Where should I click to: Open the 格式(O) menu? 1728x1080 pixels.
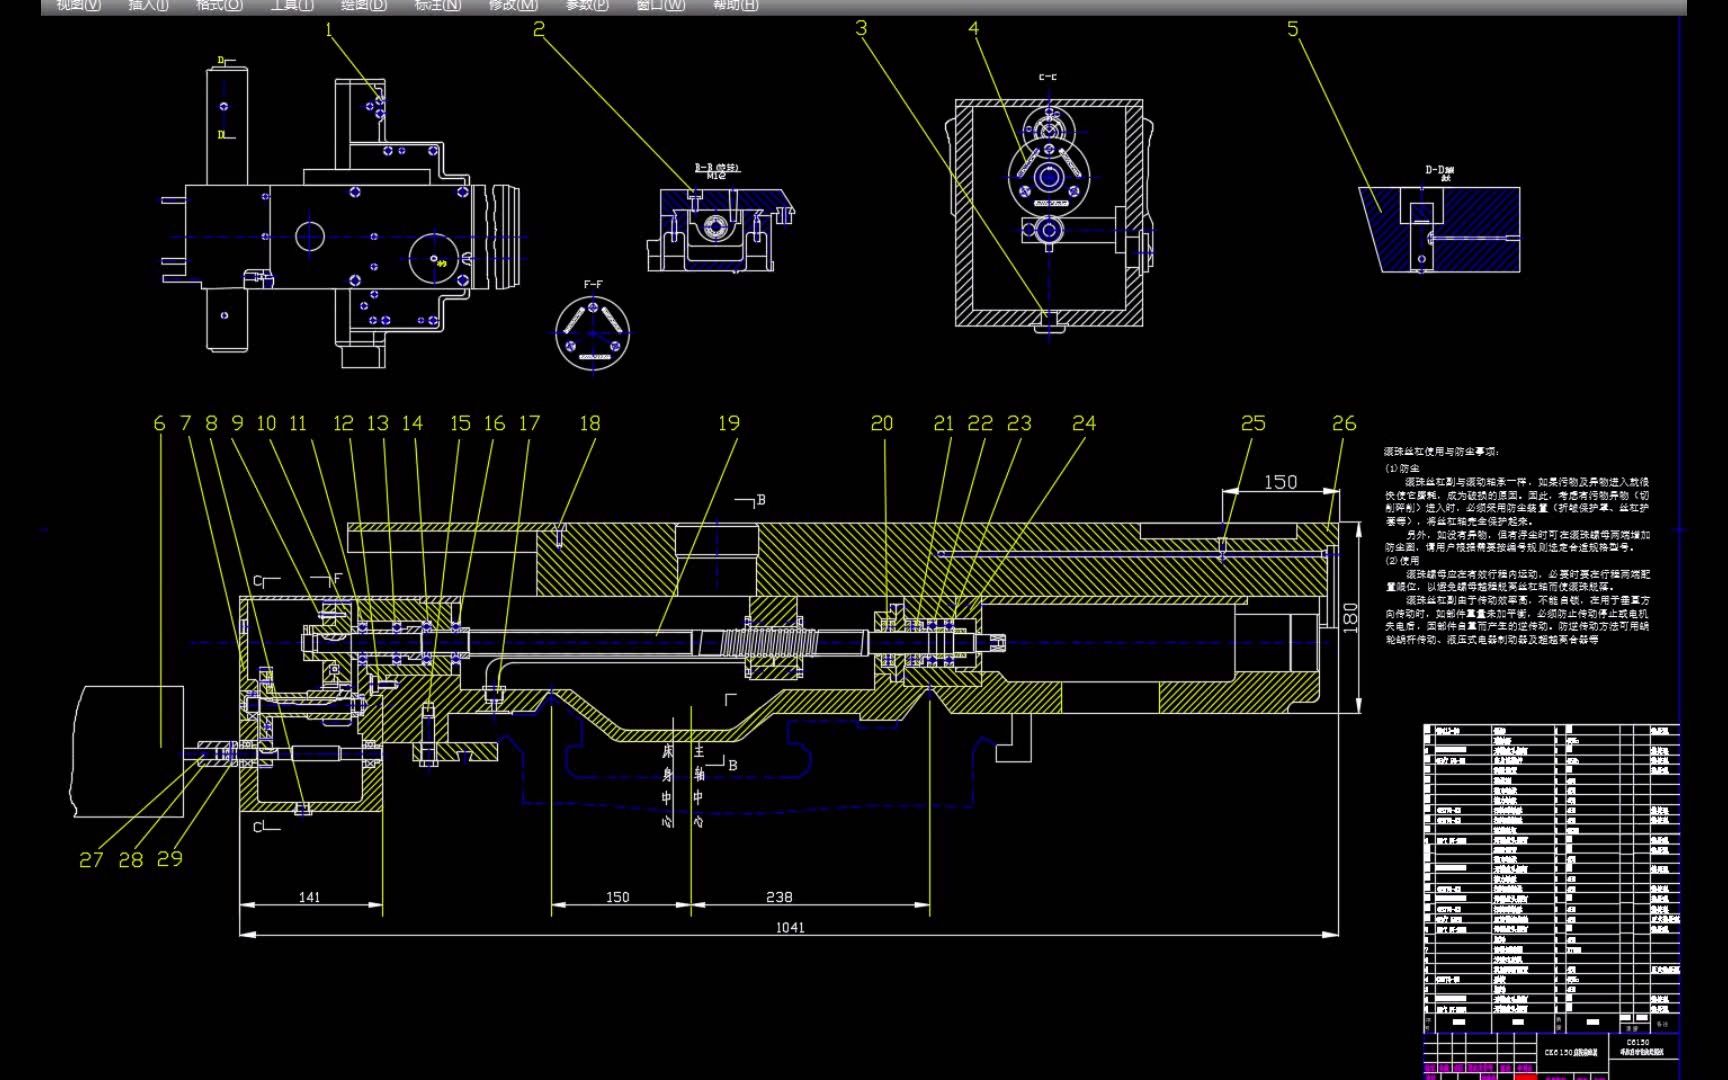click(x=219, y=5)
